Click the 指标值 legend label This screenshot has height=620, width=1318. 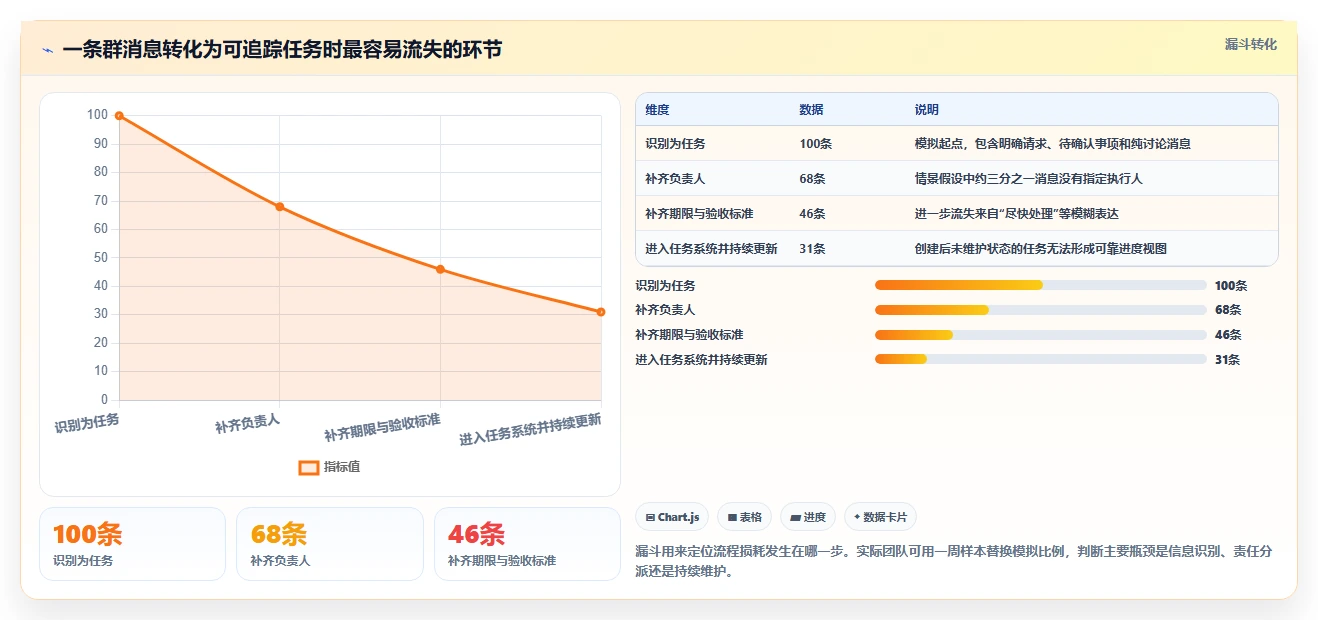coord(342,467)
